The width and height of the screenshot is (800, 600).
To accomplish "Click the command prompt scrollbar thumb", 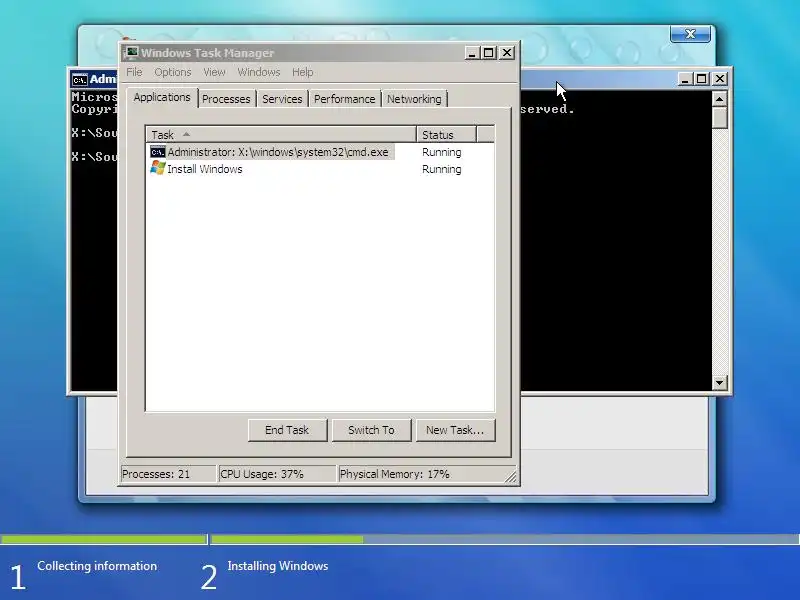I will click(719, 117).
